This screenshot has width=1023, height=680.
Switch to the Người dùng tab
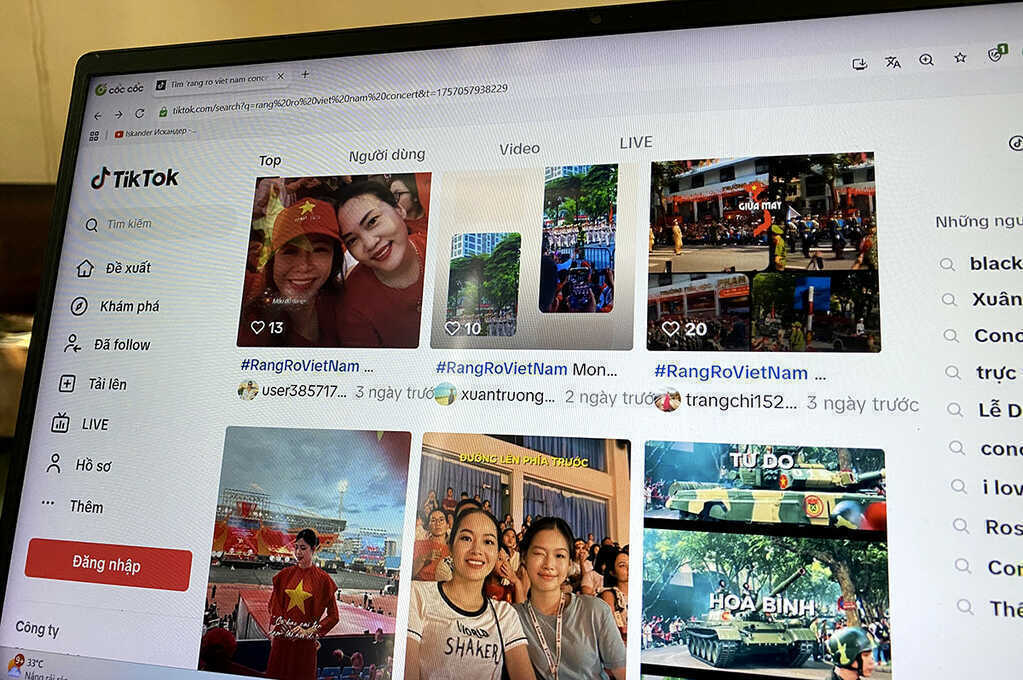click(x=386, y=155)
